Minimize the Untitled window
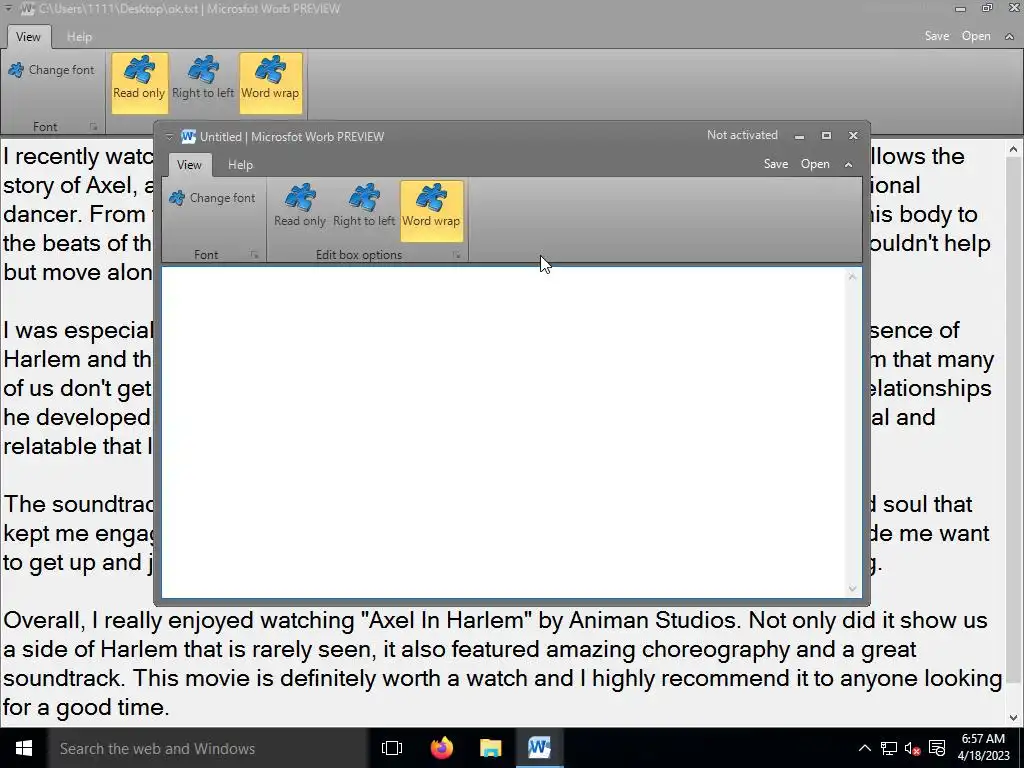This screenshot has height=768, width=1024. (x=799, y=136)
